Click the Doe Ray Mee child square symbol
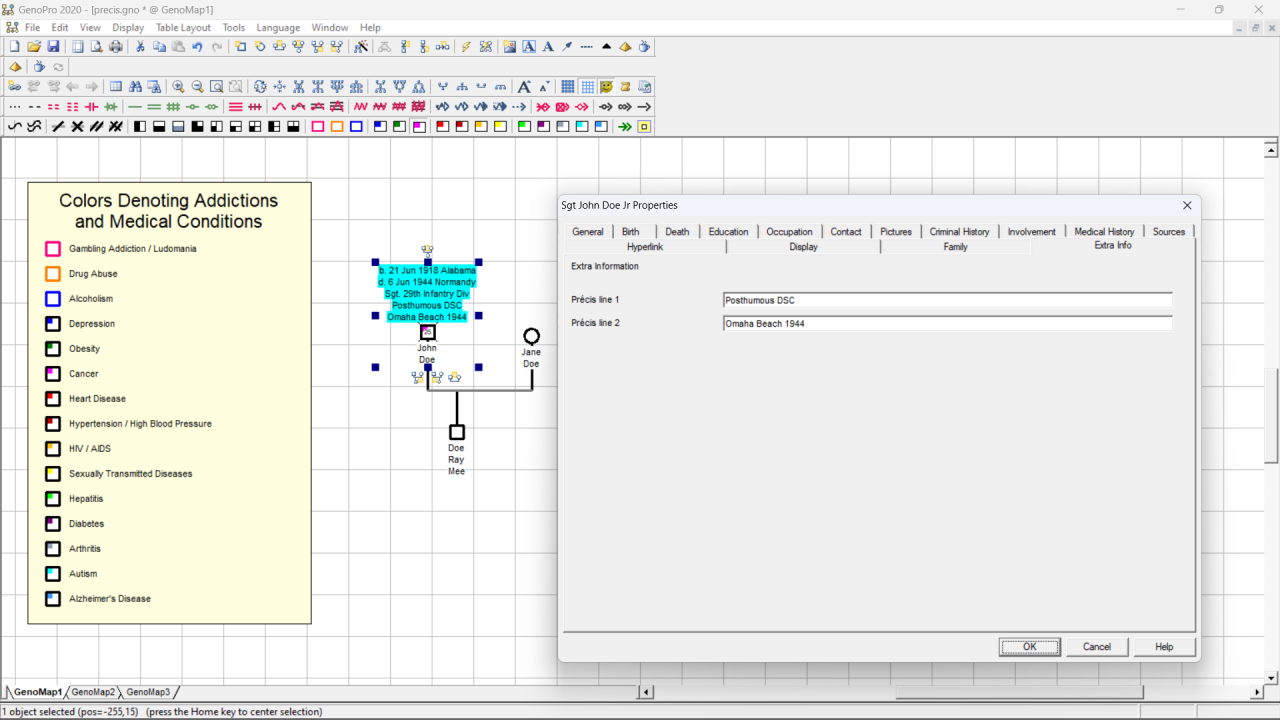1280x720 pixels. (x=457, y=432)
